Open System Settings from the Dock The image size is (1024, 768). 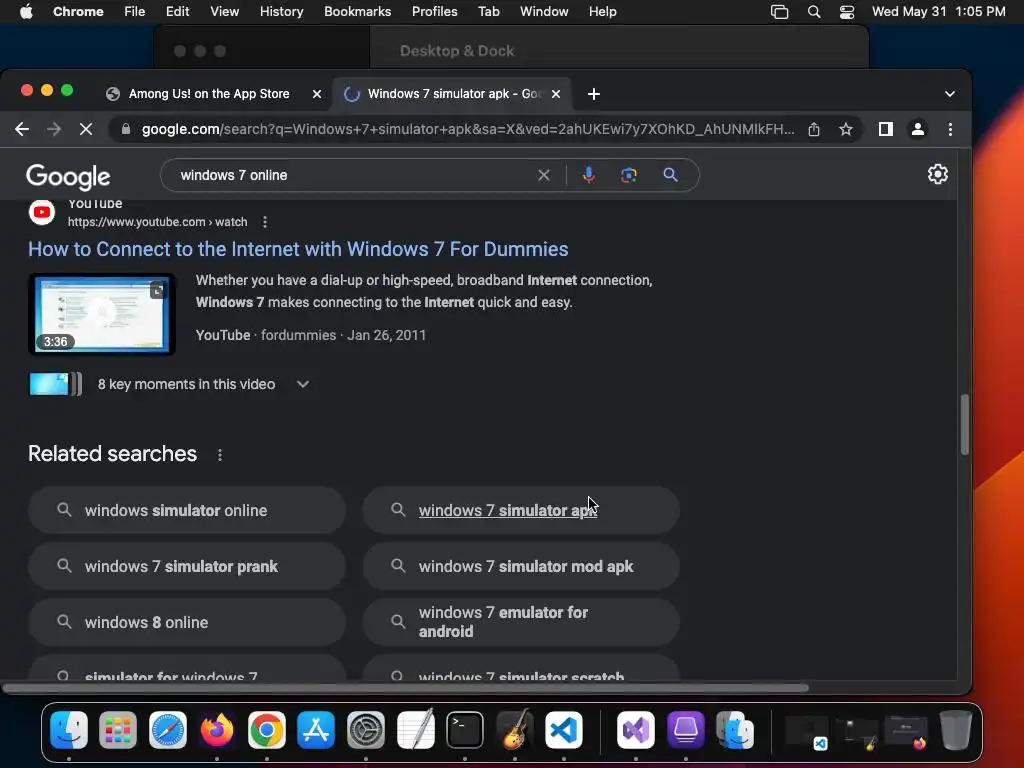click(x=366, y=730)
